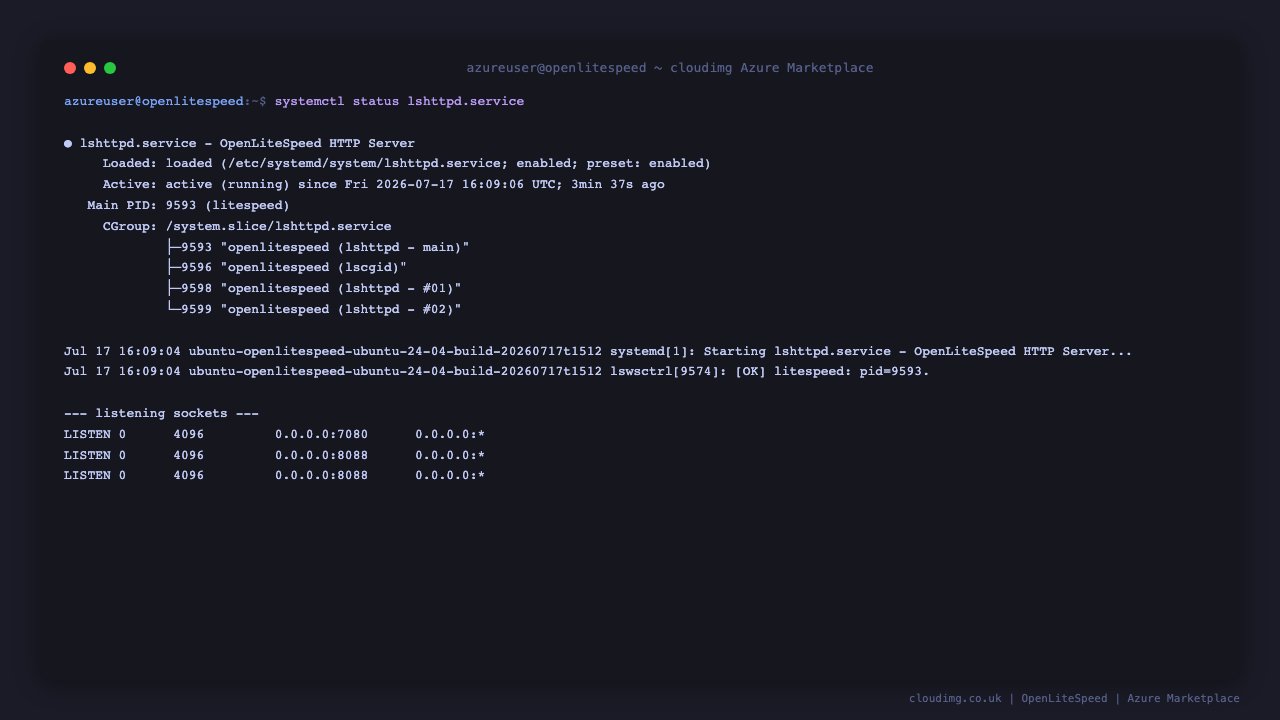This screenshot has width=1280, height=720.
Task: Click the service status bullet before lshttpd.service
Action: (68, 143)
